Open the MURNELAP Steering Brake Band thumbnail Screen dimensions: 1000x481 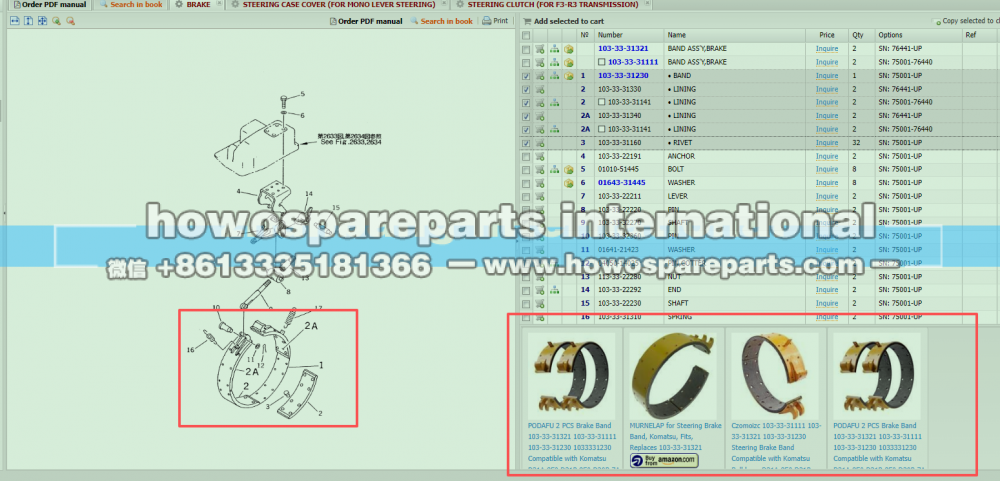673,375
